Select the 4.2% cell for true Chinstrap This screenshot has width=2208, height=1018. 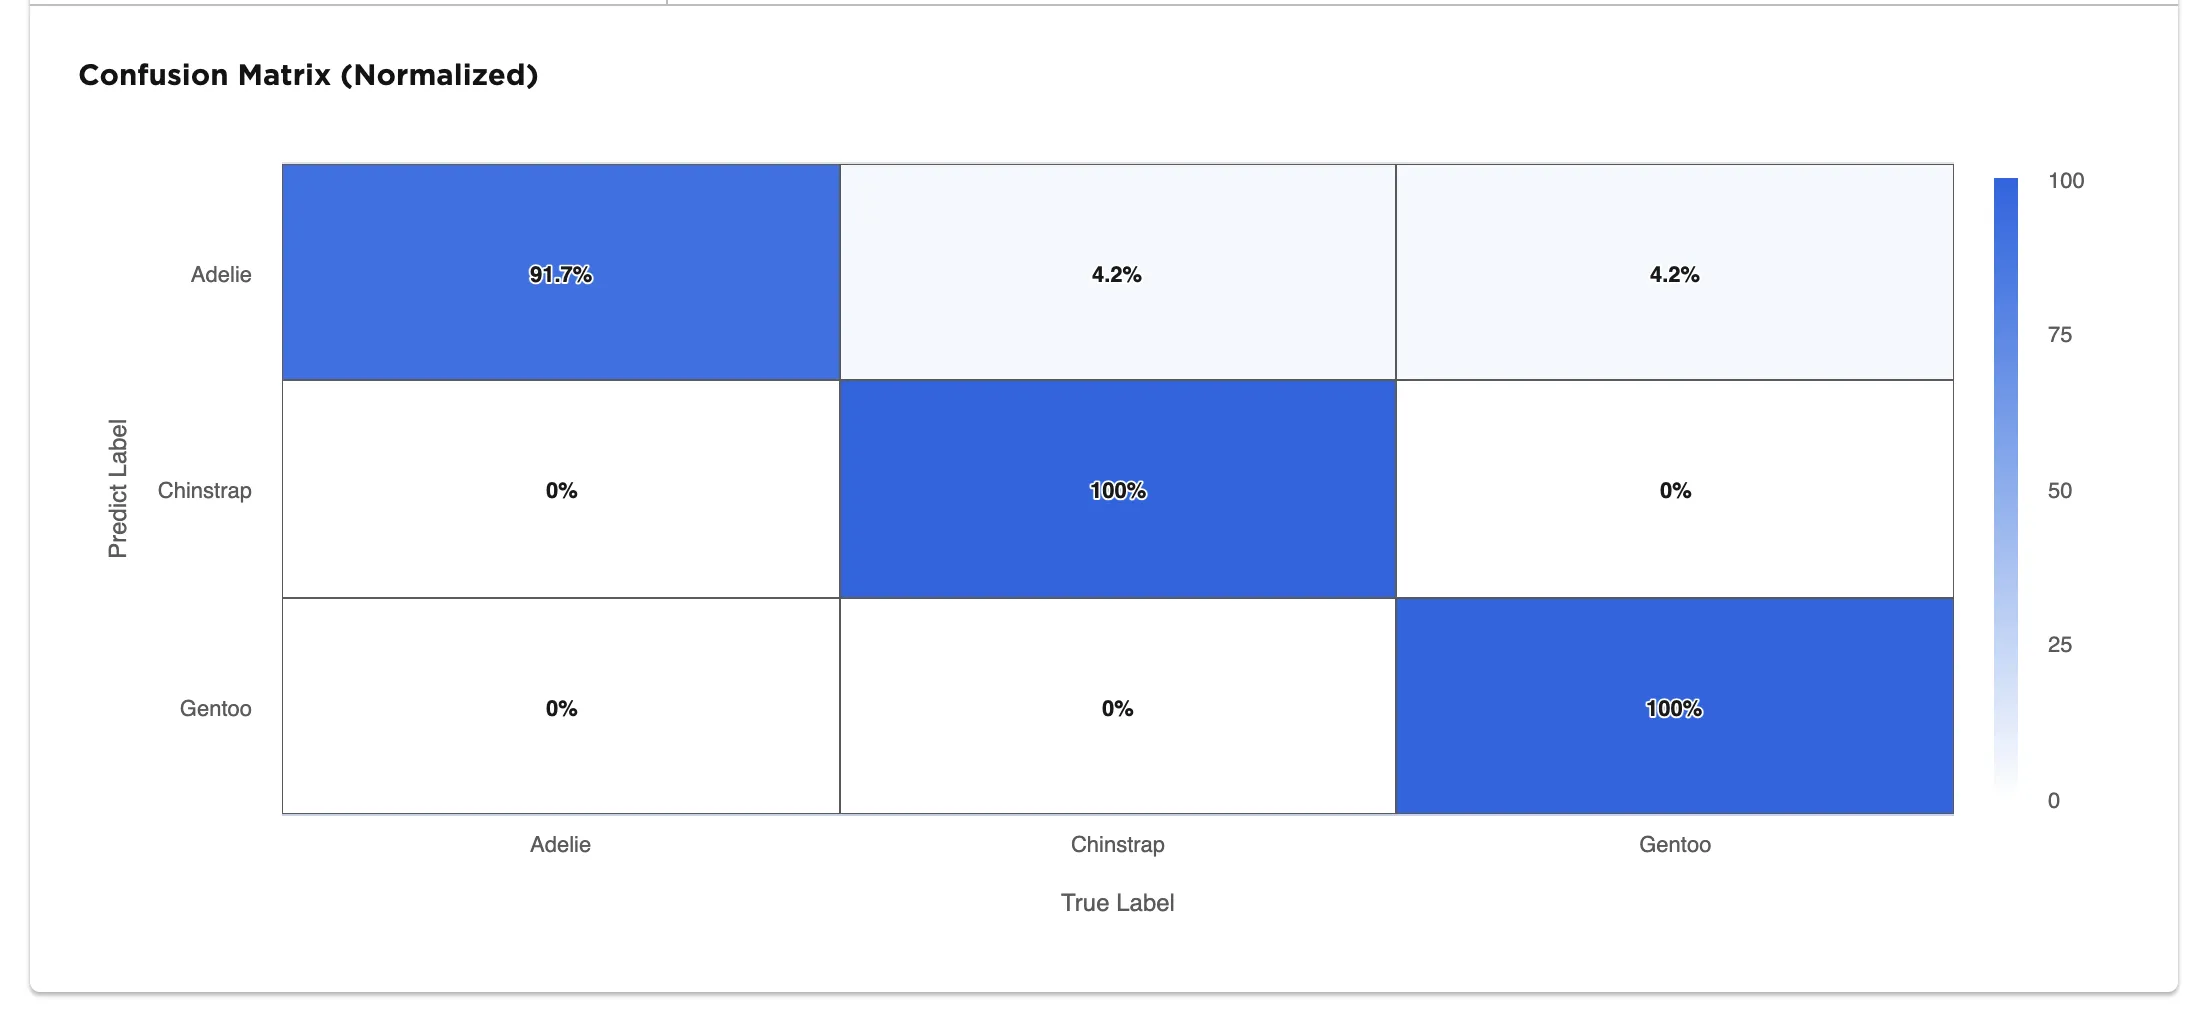click(1117, 273)
